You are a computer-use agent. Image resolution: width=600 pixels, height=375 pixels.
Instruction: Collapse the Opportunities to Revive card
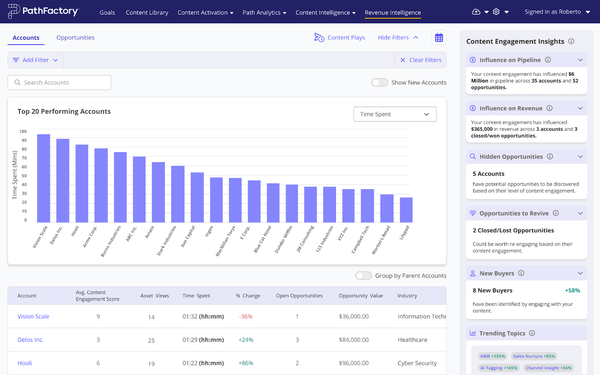580,213
